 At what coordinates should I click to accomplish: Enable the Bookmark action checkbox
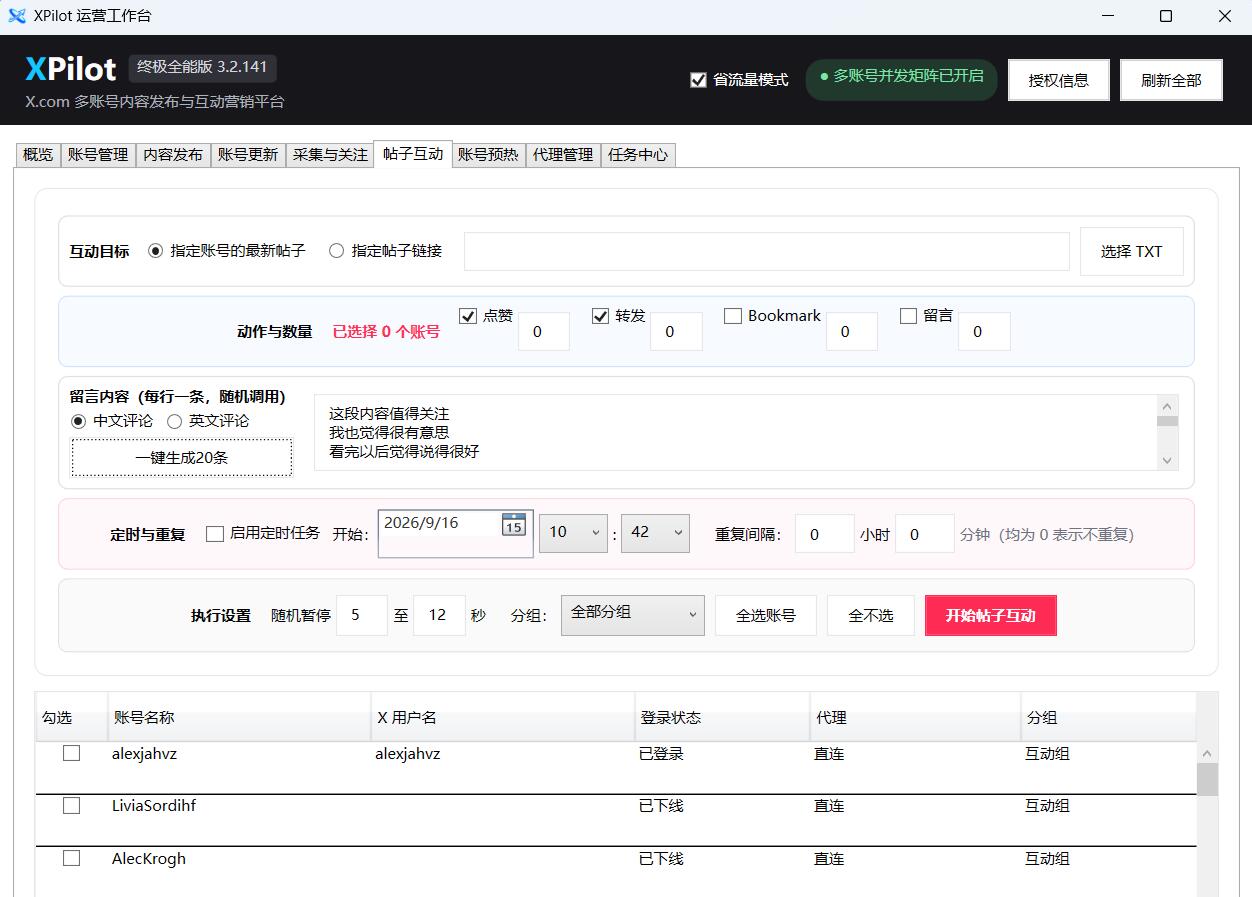(x=733, y=316)
